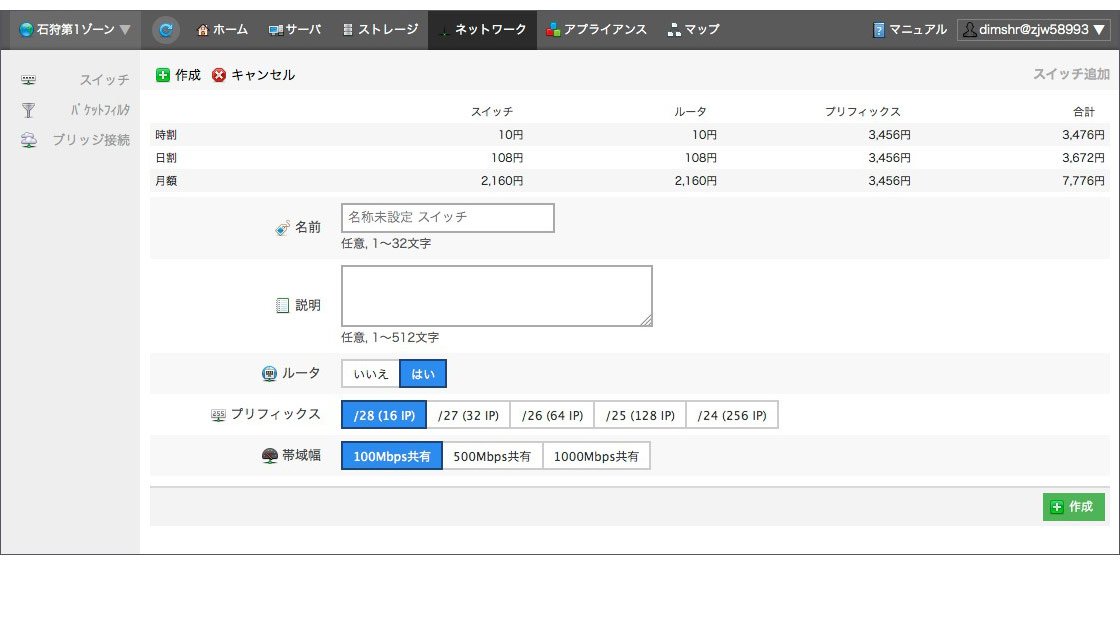Click the 合計 column header
Viewport: 1120px width, 620px height.
(x=1084, y=111)
